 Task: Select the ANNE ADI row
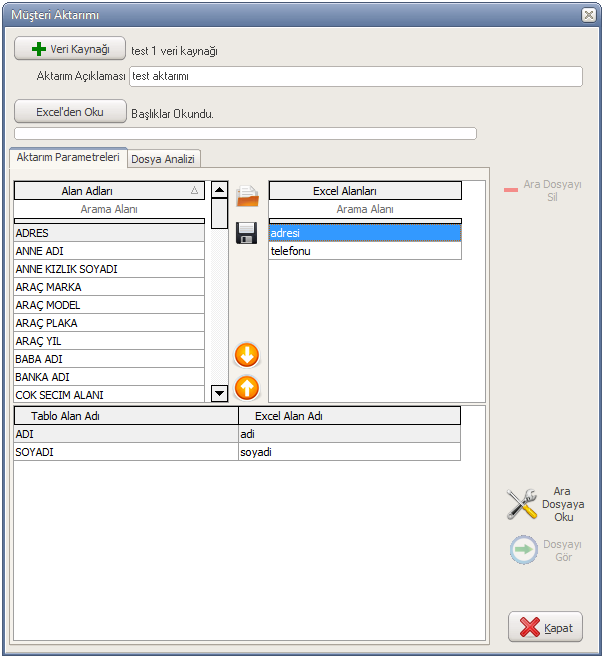(x=109, y=251)
